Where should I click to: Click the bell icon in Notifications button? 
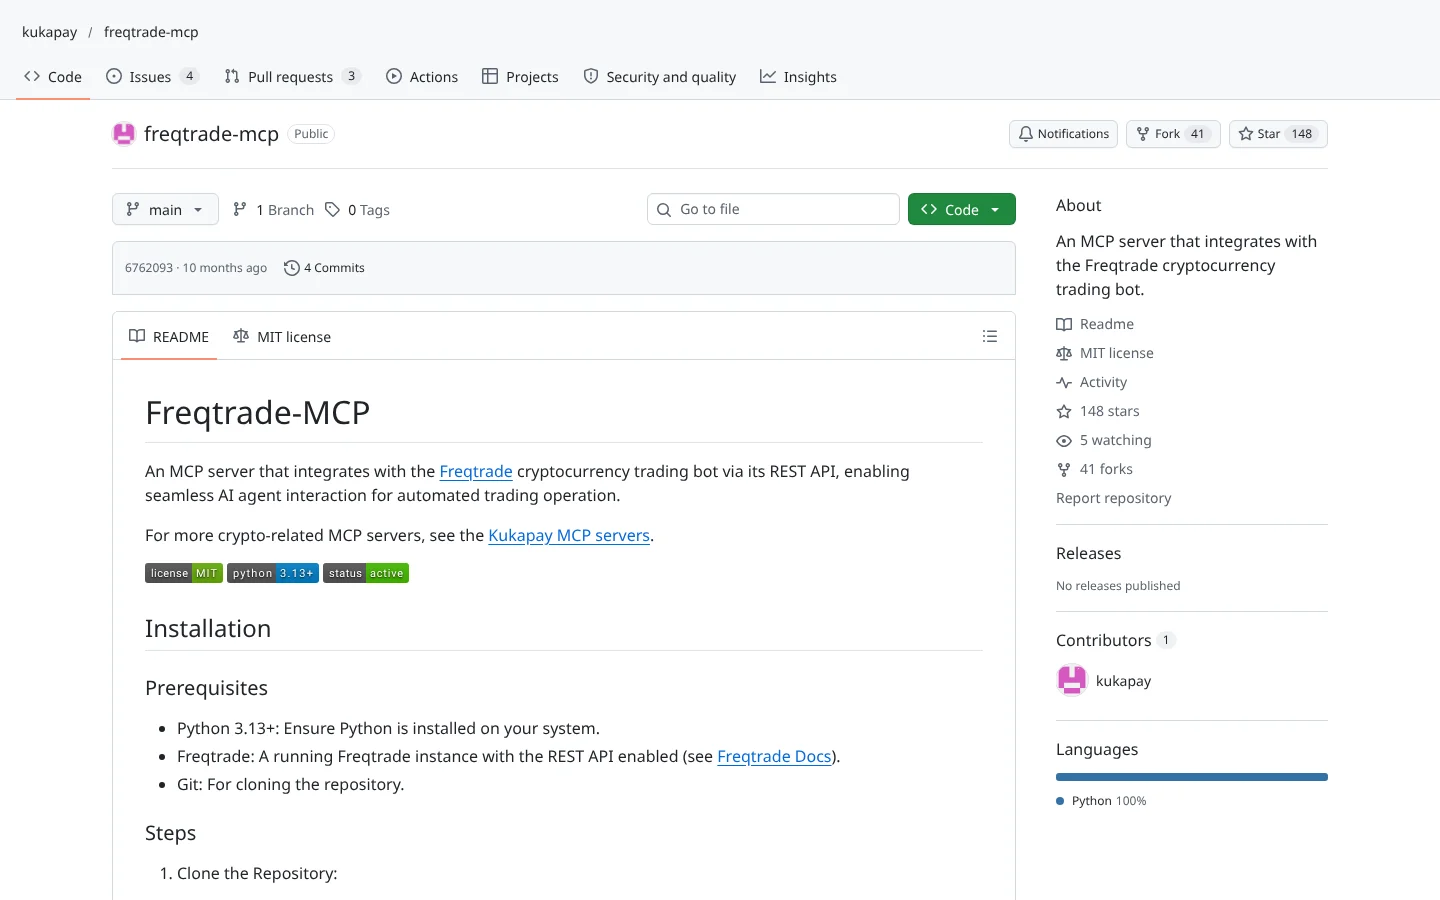[x=1026, y=134]
